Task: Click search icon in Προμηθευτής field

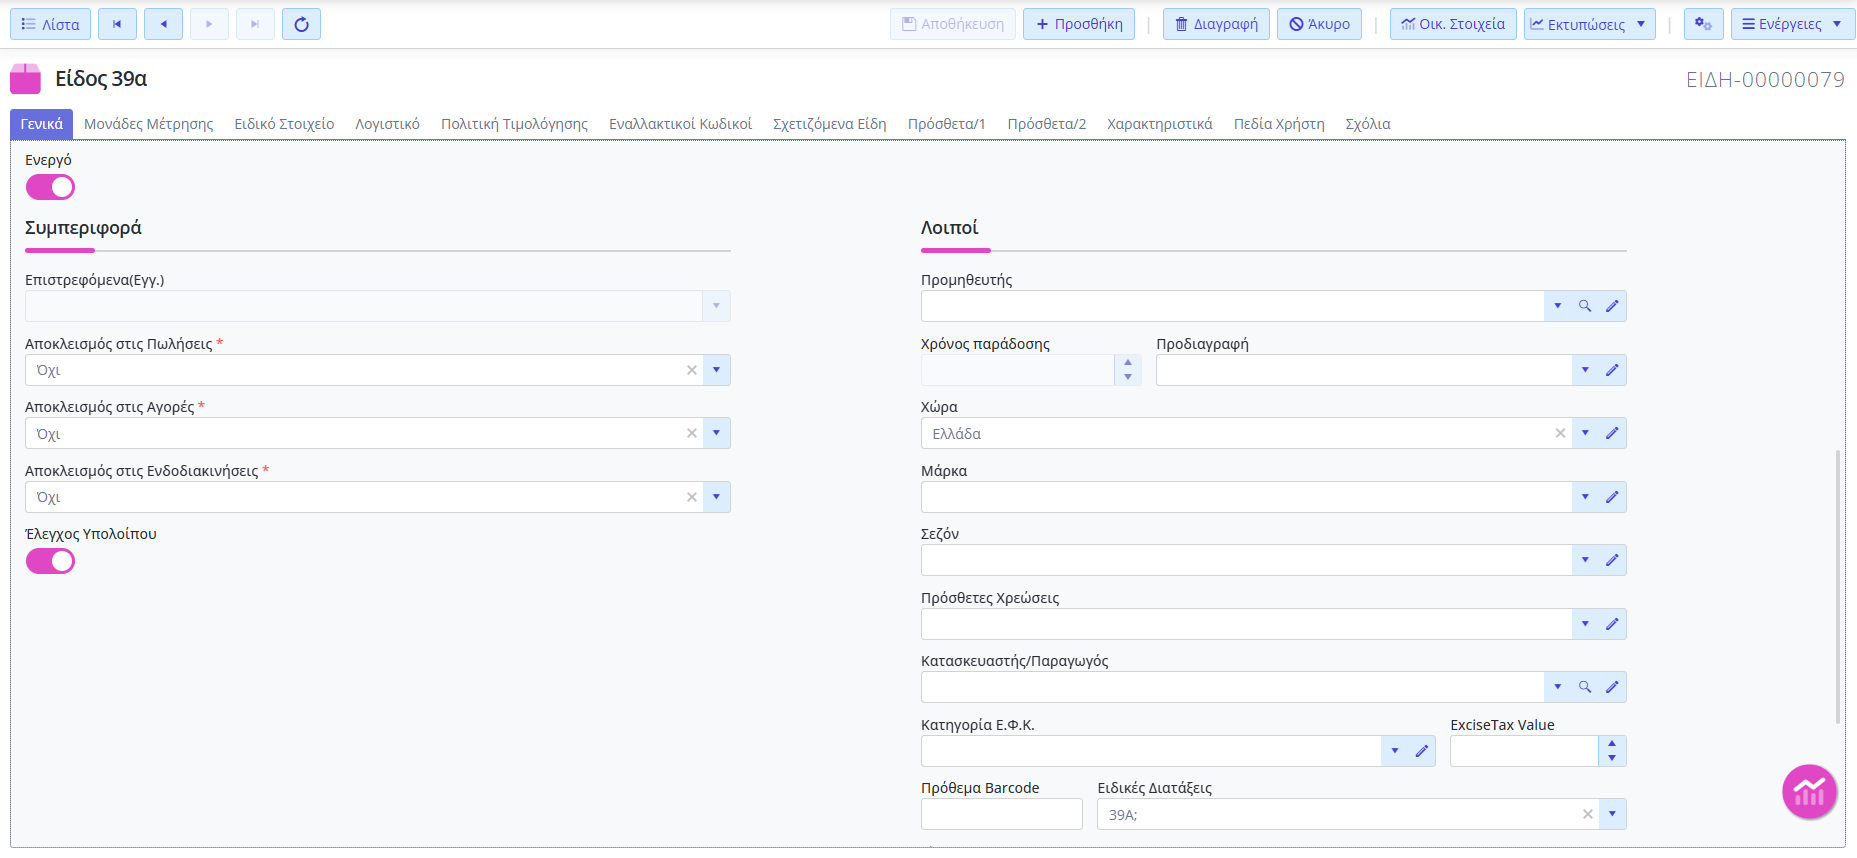Action: point(1585,306)
